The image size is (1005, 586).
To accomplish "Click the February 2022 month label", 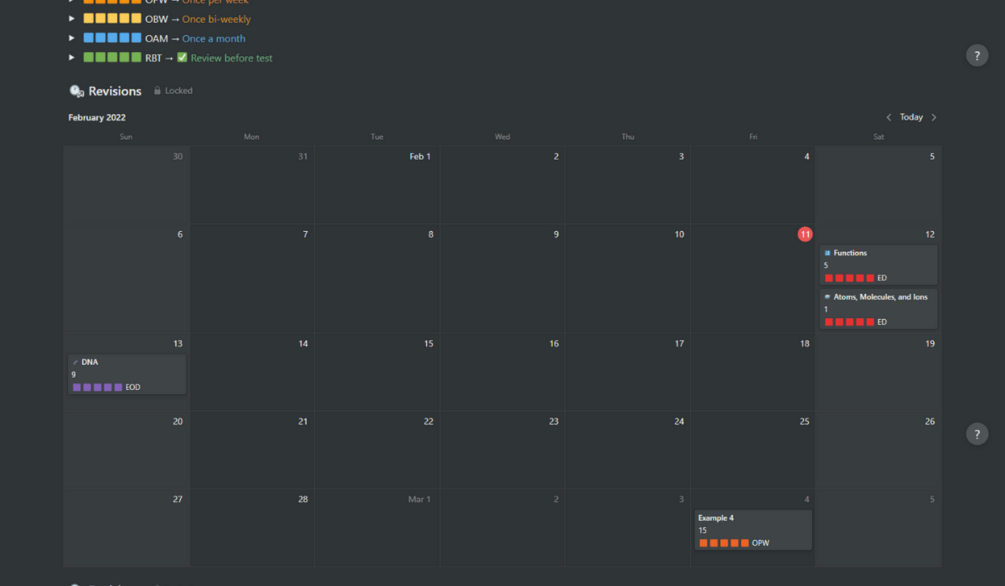I will [97, 117].
